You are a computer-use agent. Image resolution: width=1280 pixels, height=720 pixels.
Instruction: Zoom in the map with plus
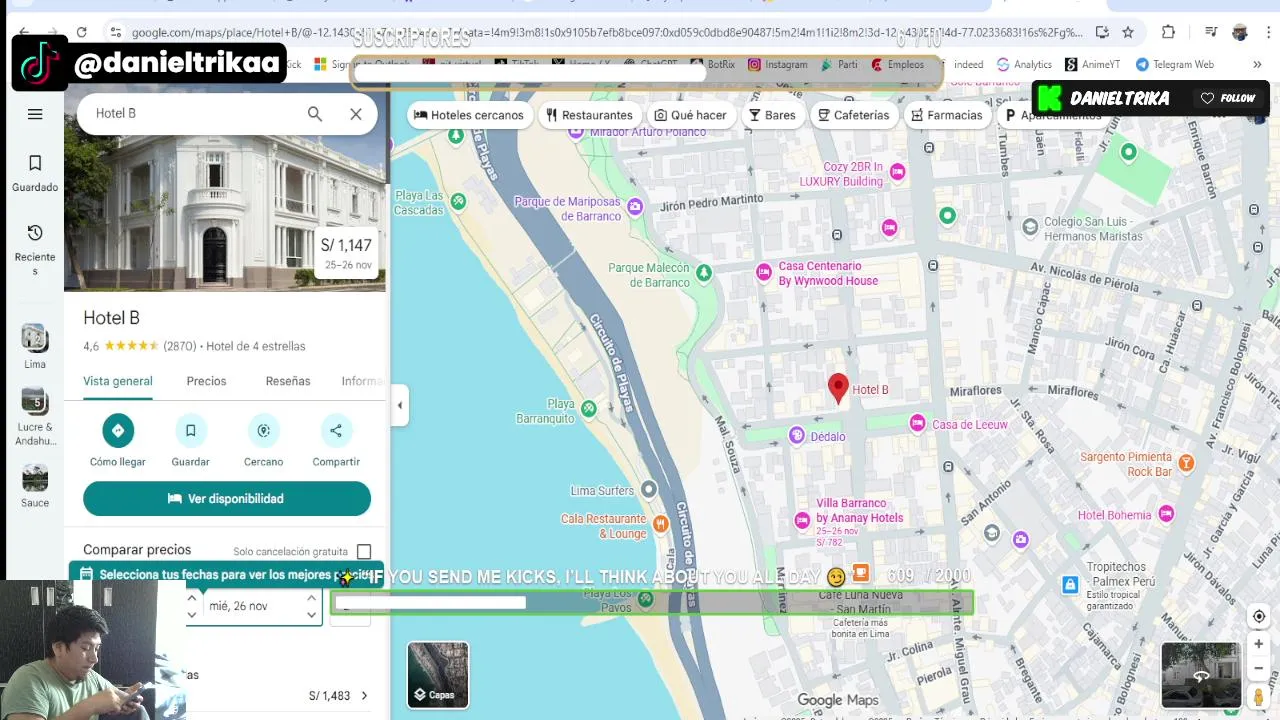click(1259, 644)
